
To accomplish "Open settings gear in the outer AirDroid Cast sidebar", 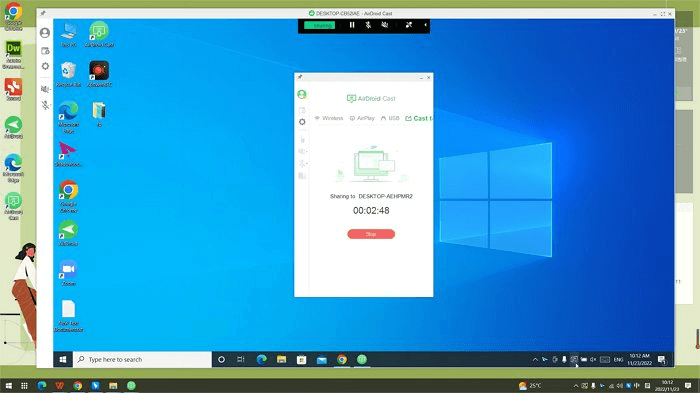I will (x=45, y=66).
